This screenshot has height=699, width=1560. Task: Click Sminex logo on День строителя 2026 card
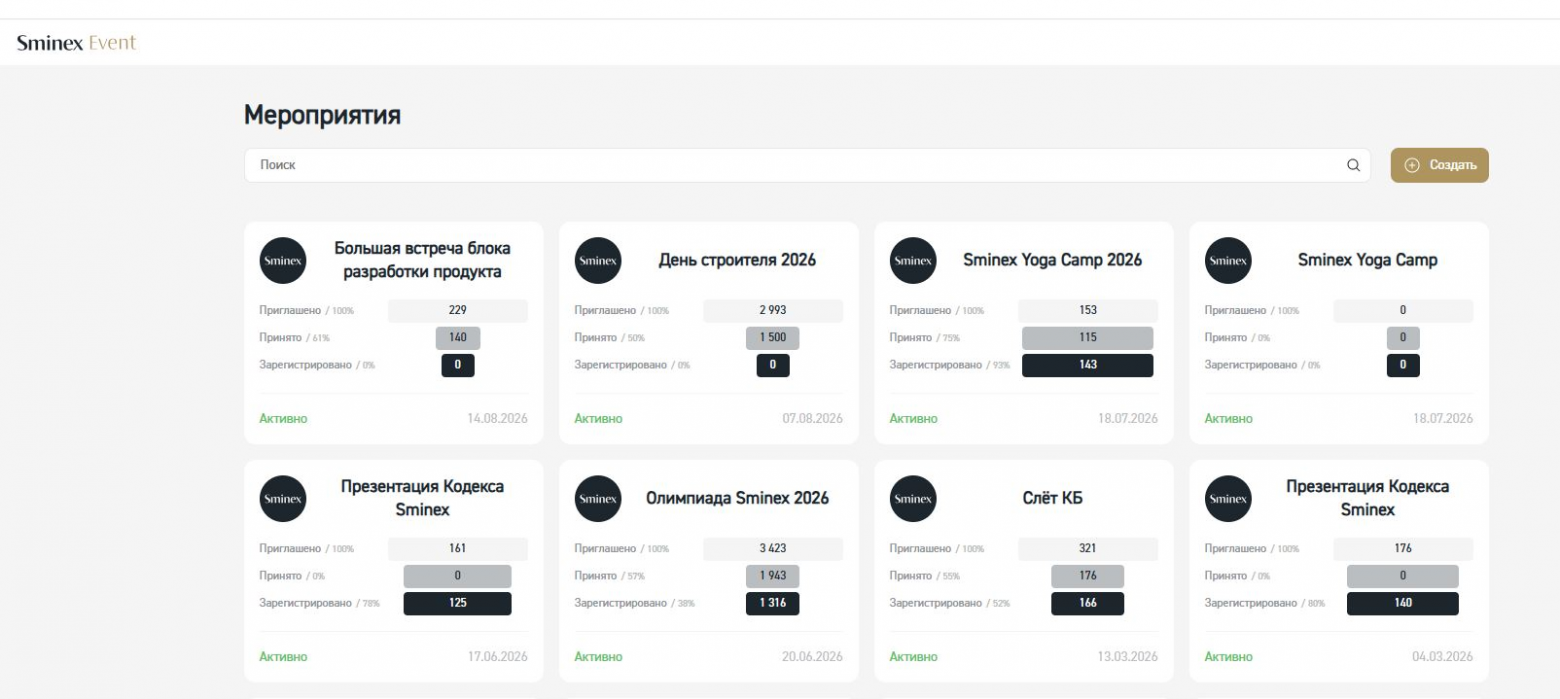[598, 260]
